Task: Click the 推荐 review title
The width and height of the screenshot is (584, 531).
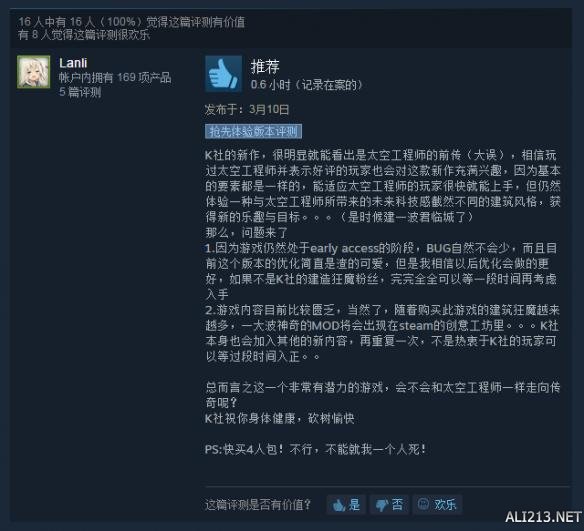Action: point(265,66)
